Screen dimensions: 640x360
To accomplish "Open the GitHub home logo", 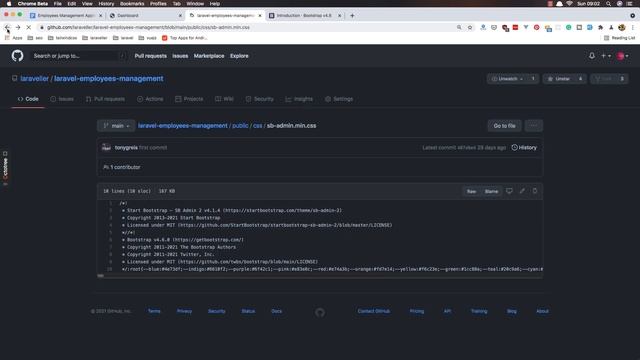I will pyautogui.click(x=18, y=56).
